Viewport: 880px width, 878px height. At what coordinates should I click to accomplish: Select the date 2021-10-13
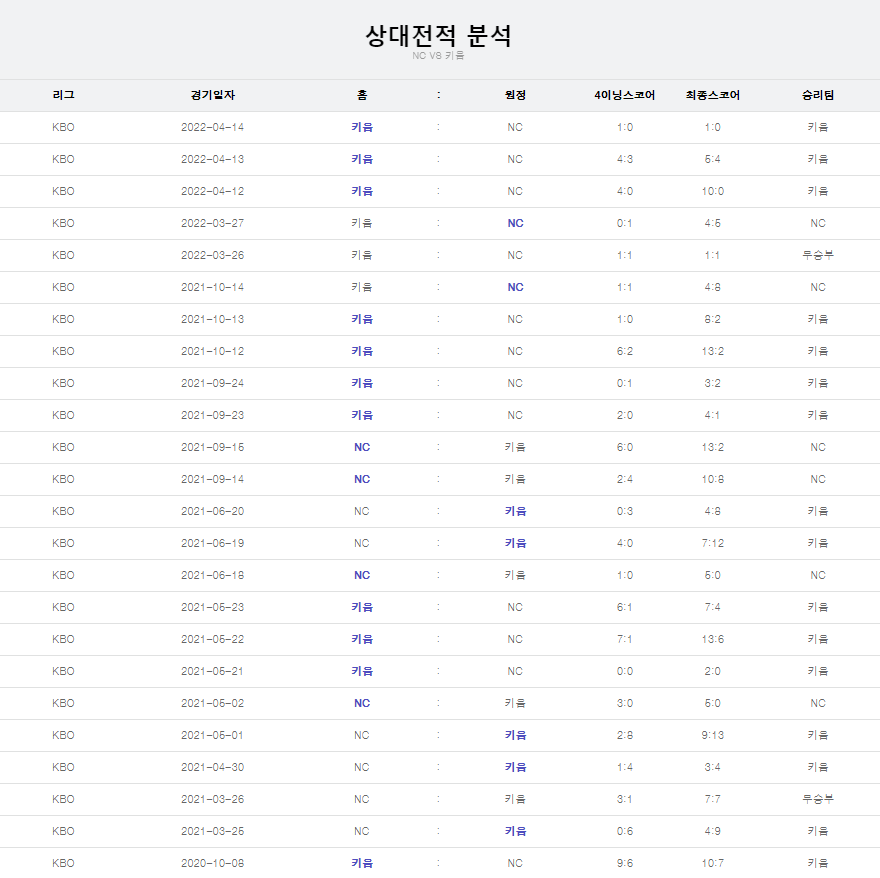pos(213,319)
